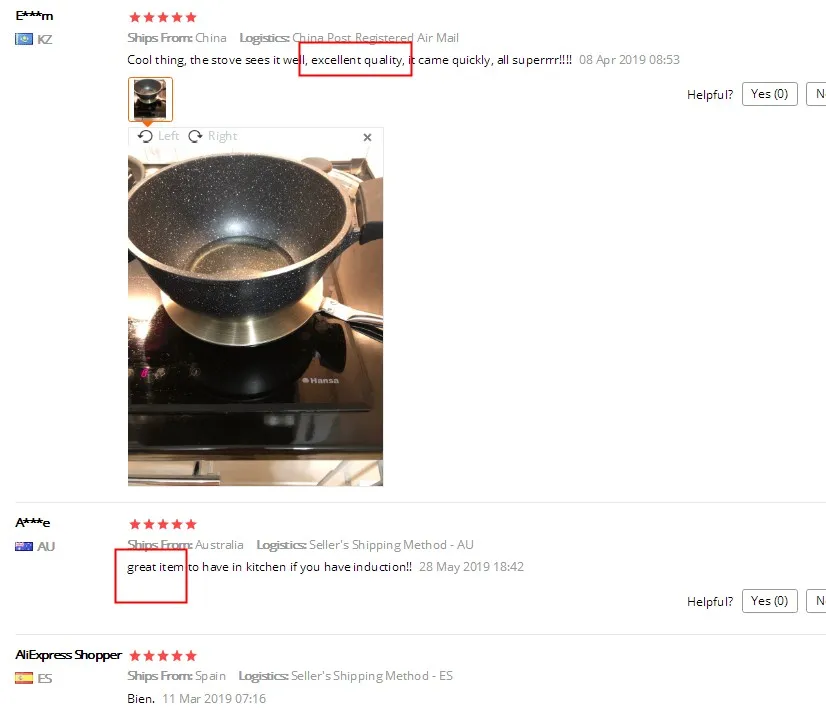Mark E***m's review as helpful Yes
Screen dimensions: 826x720
(x=769, y=94)
